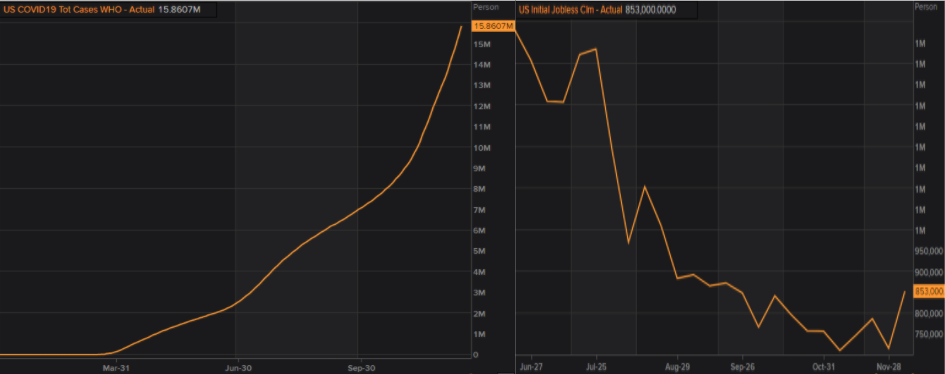Click the orange 15.8607M value tag
The height and width of the screenshot is (374, 945).
pos(493,26)
